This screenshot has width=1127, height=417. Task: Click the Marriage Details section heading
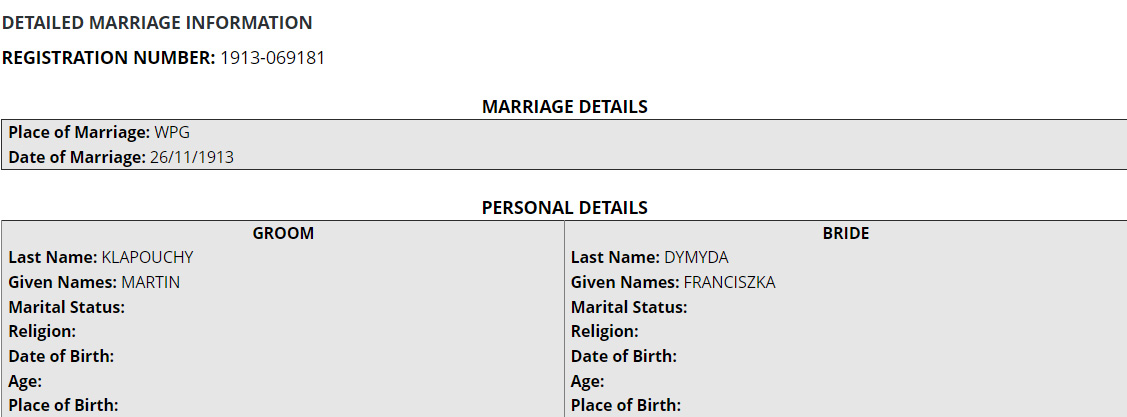click(564, 107)
